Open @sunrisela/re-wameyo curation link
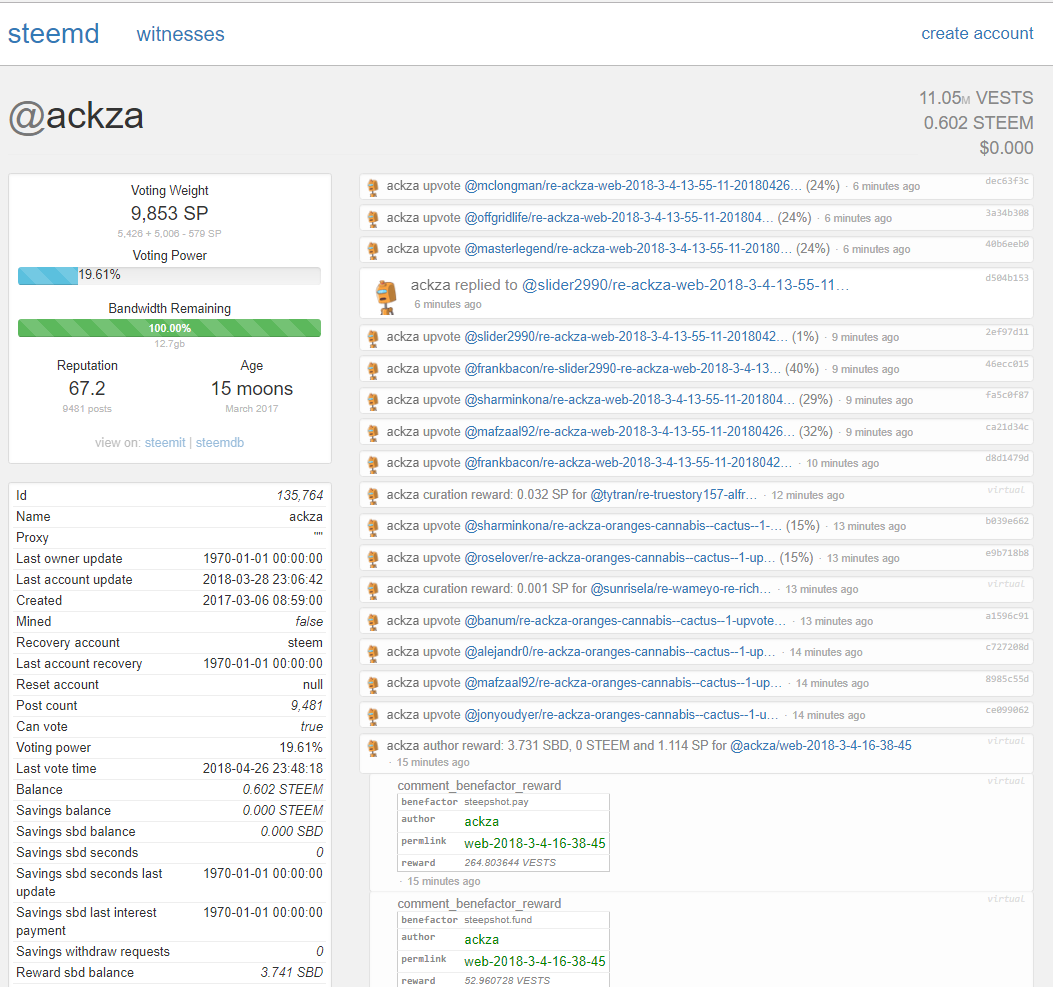Viewport: 1053px width, 987px height. pyautogui.click(x=680, y=589)
